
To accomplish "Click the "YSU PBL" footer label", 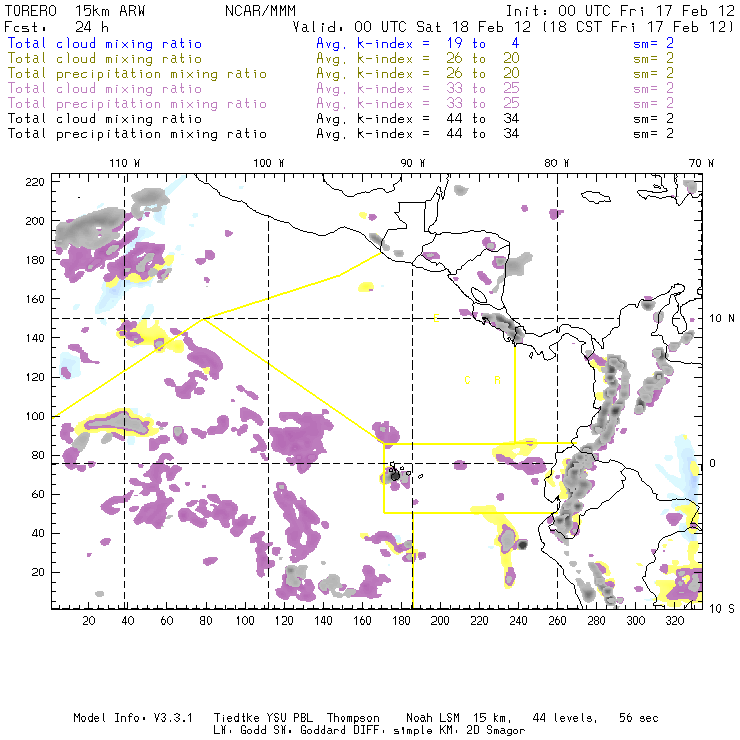I will click(290, 718).
